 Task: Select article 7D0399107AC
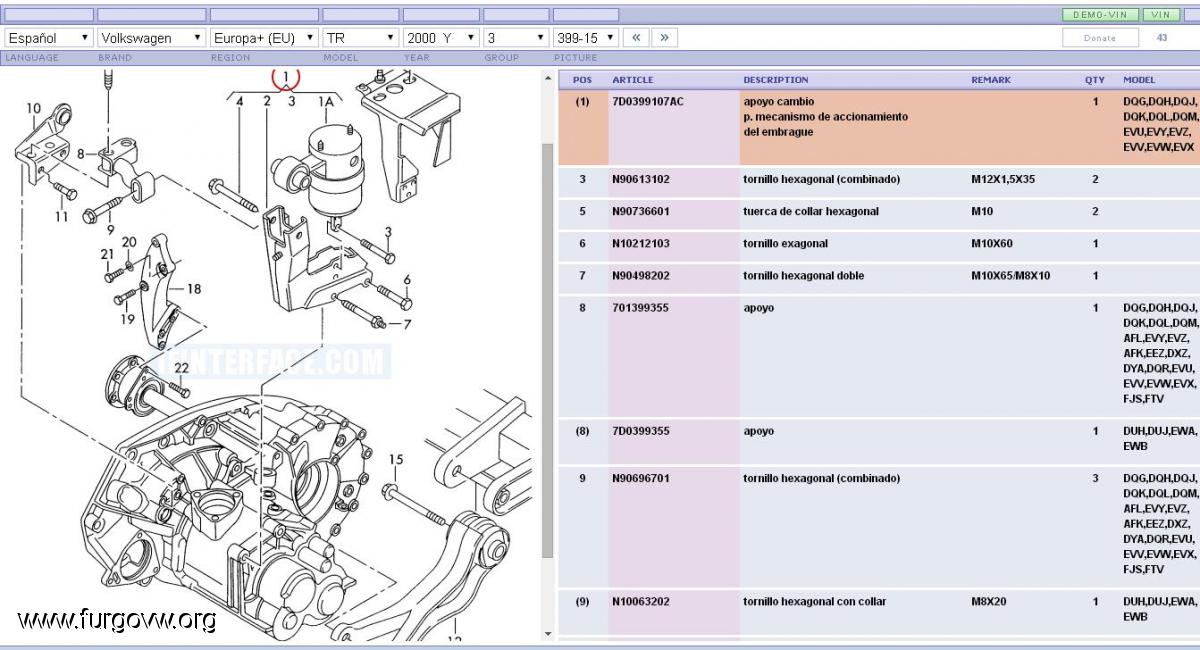coord(648,101)
